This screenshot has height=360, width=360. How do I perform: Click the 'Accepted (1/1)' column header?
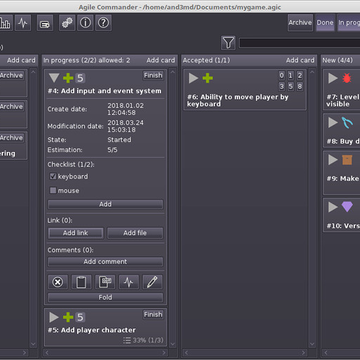[x=206, y=60]
